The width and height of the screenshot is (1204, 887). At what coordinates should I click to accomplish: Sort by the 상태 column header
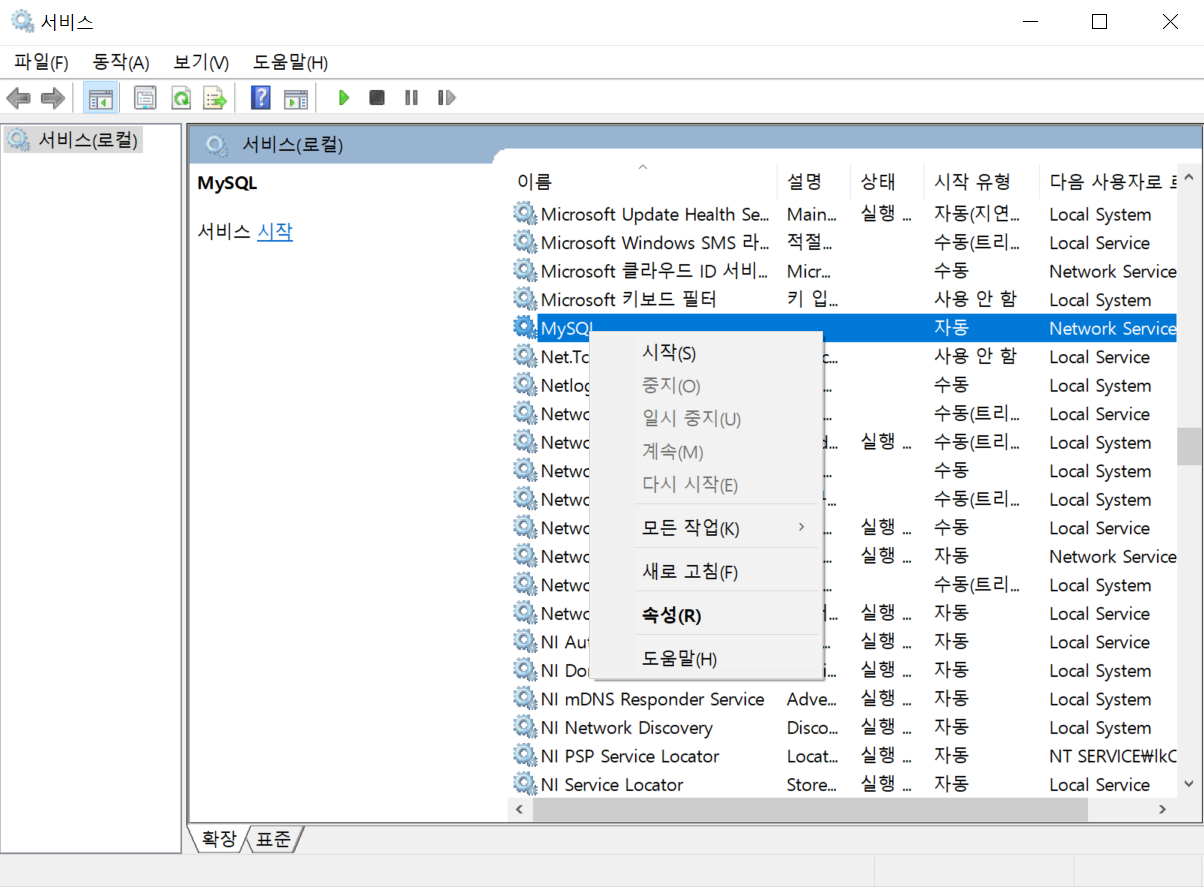pos(886,181)
